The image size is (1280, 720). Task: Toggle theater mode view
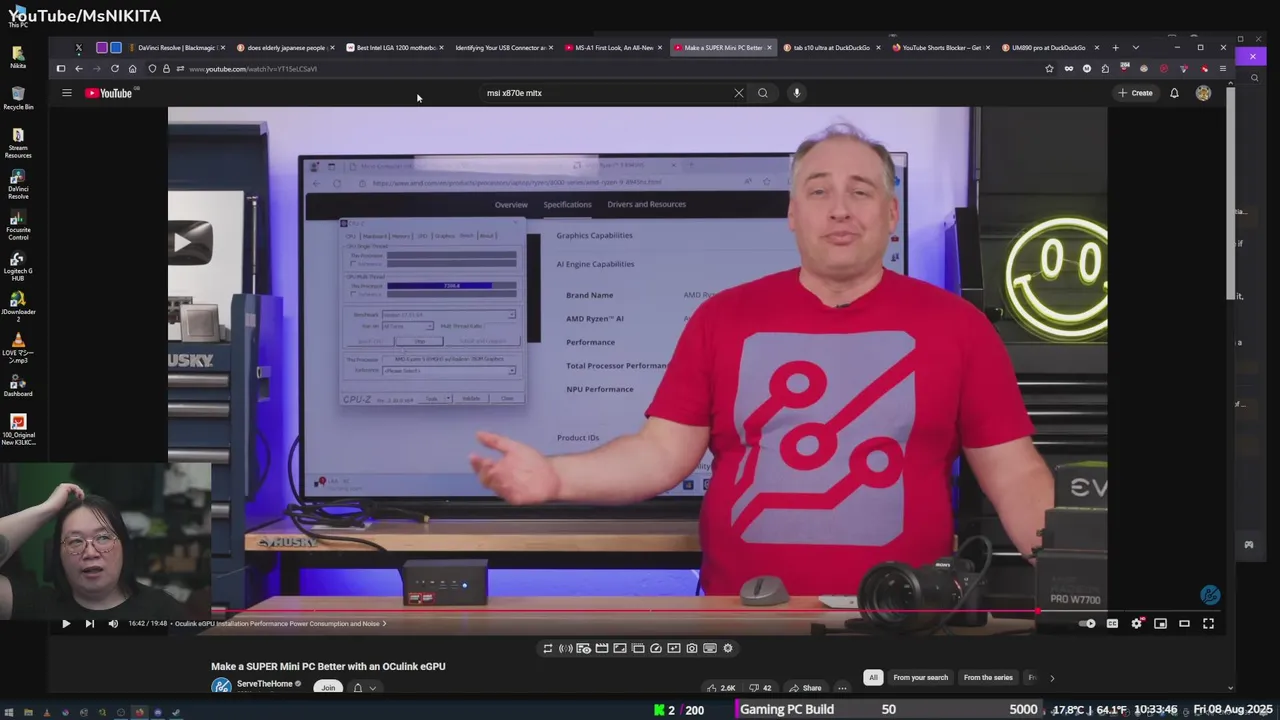1184,624
